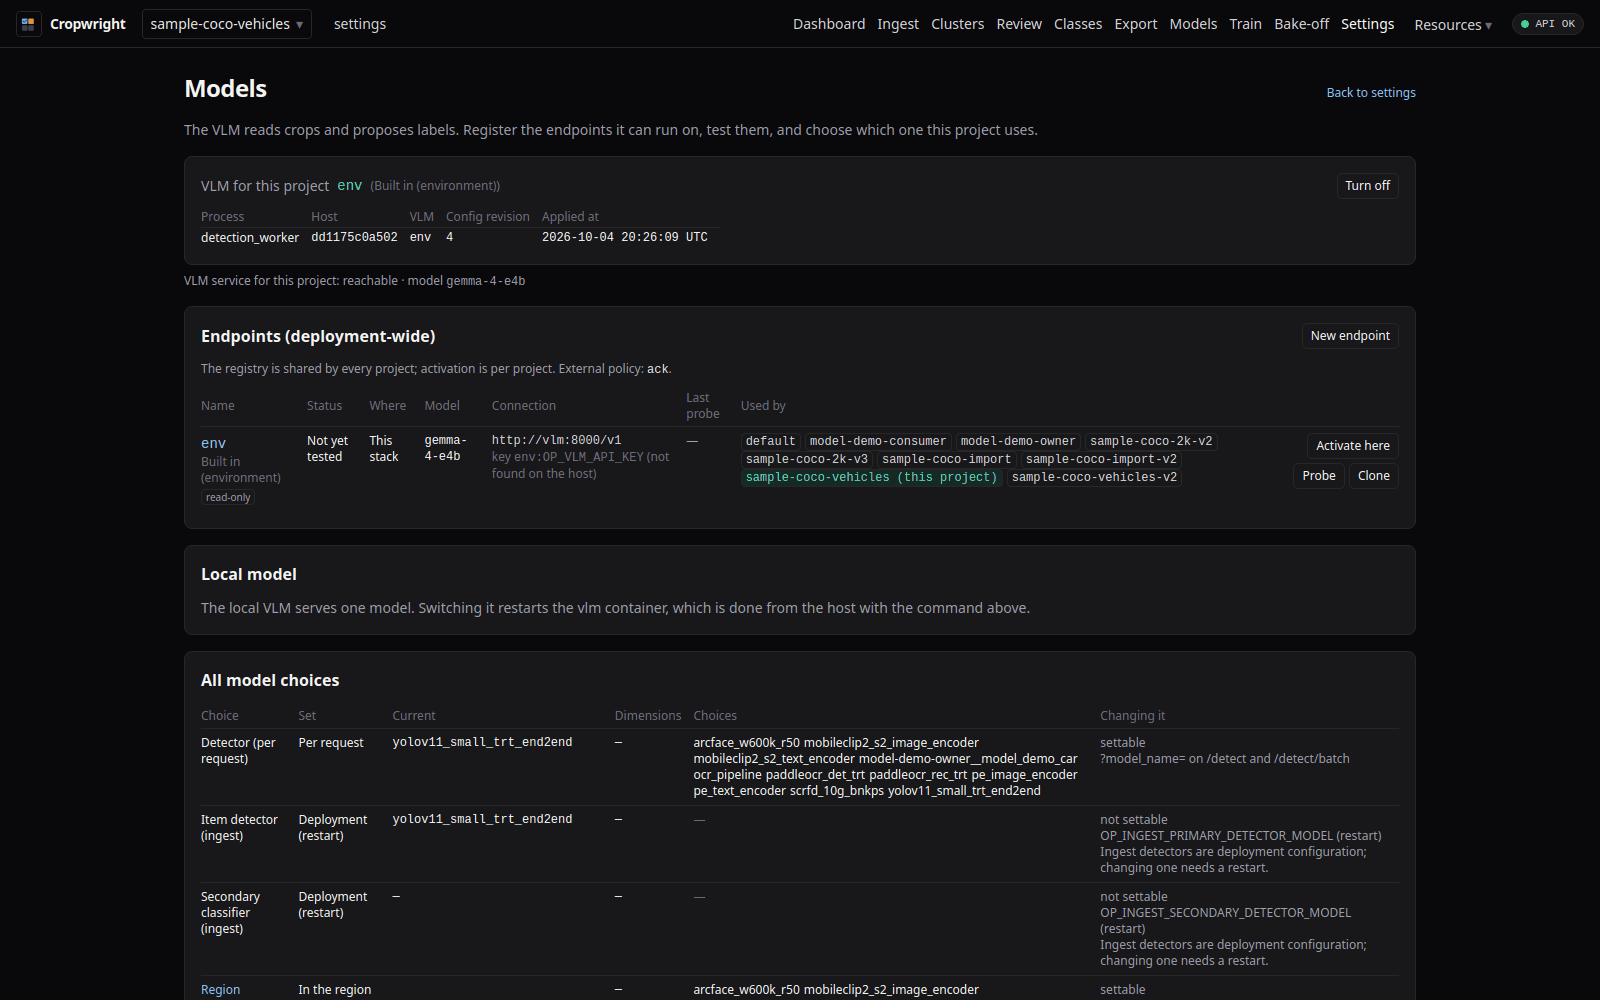The height and width of the screenshot is (1000, 1600).
Task: Click the API OK status indicator
Action: [1547, 24]
